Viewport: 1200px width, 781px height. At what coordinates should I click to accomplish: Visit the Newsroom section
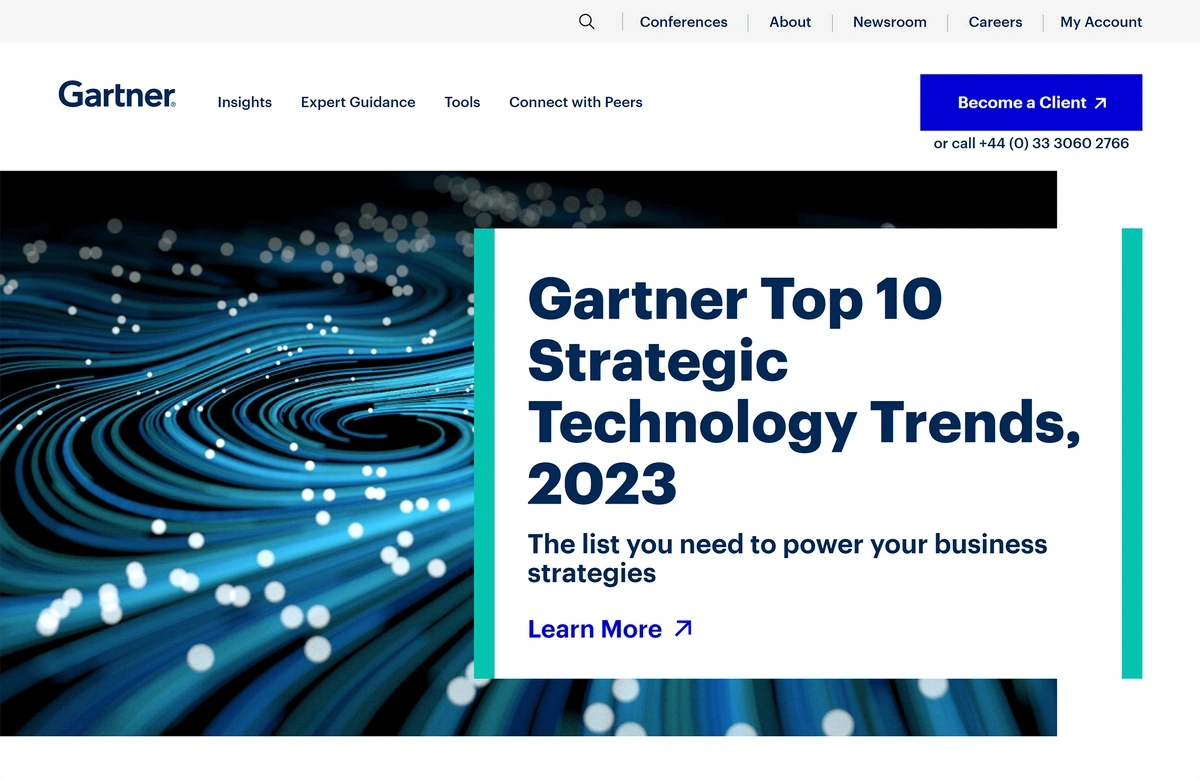[x=890, y=22]
